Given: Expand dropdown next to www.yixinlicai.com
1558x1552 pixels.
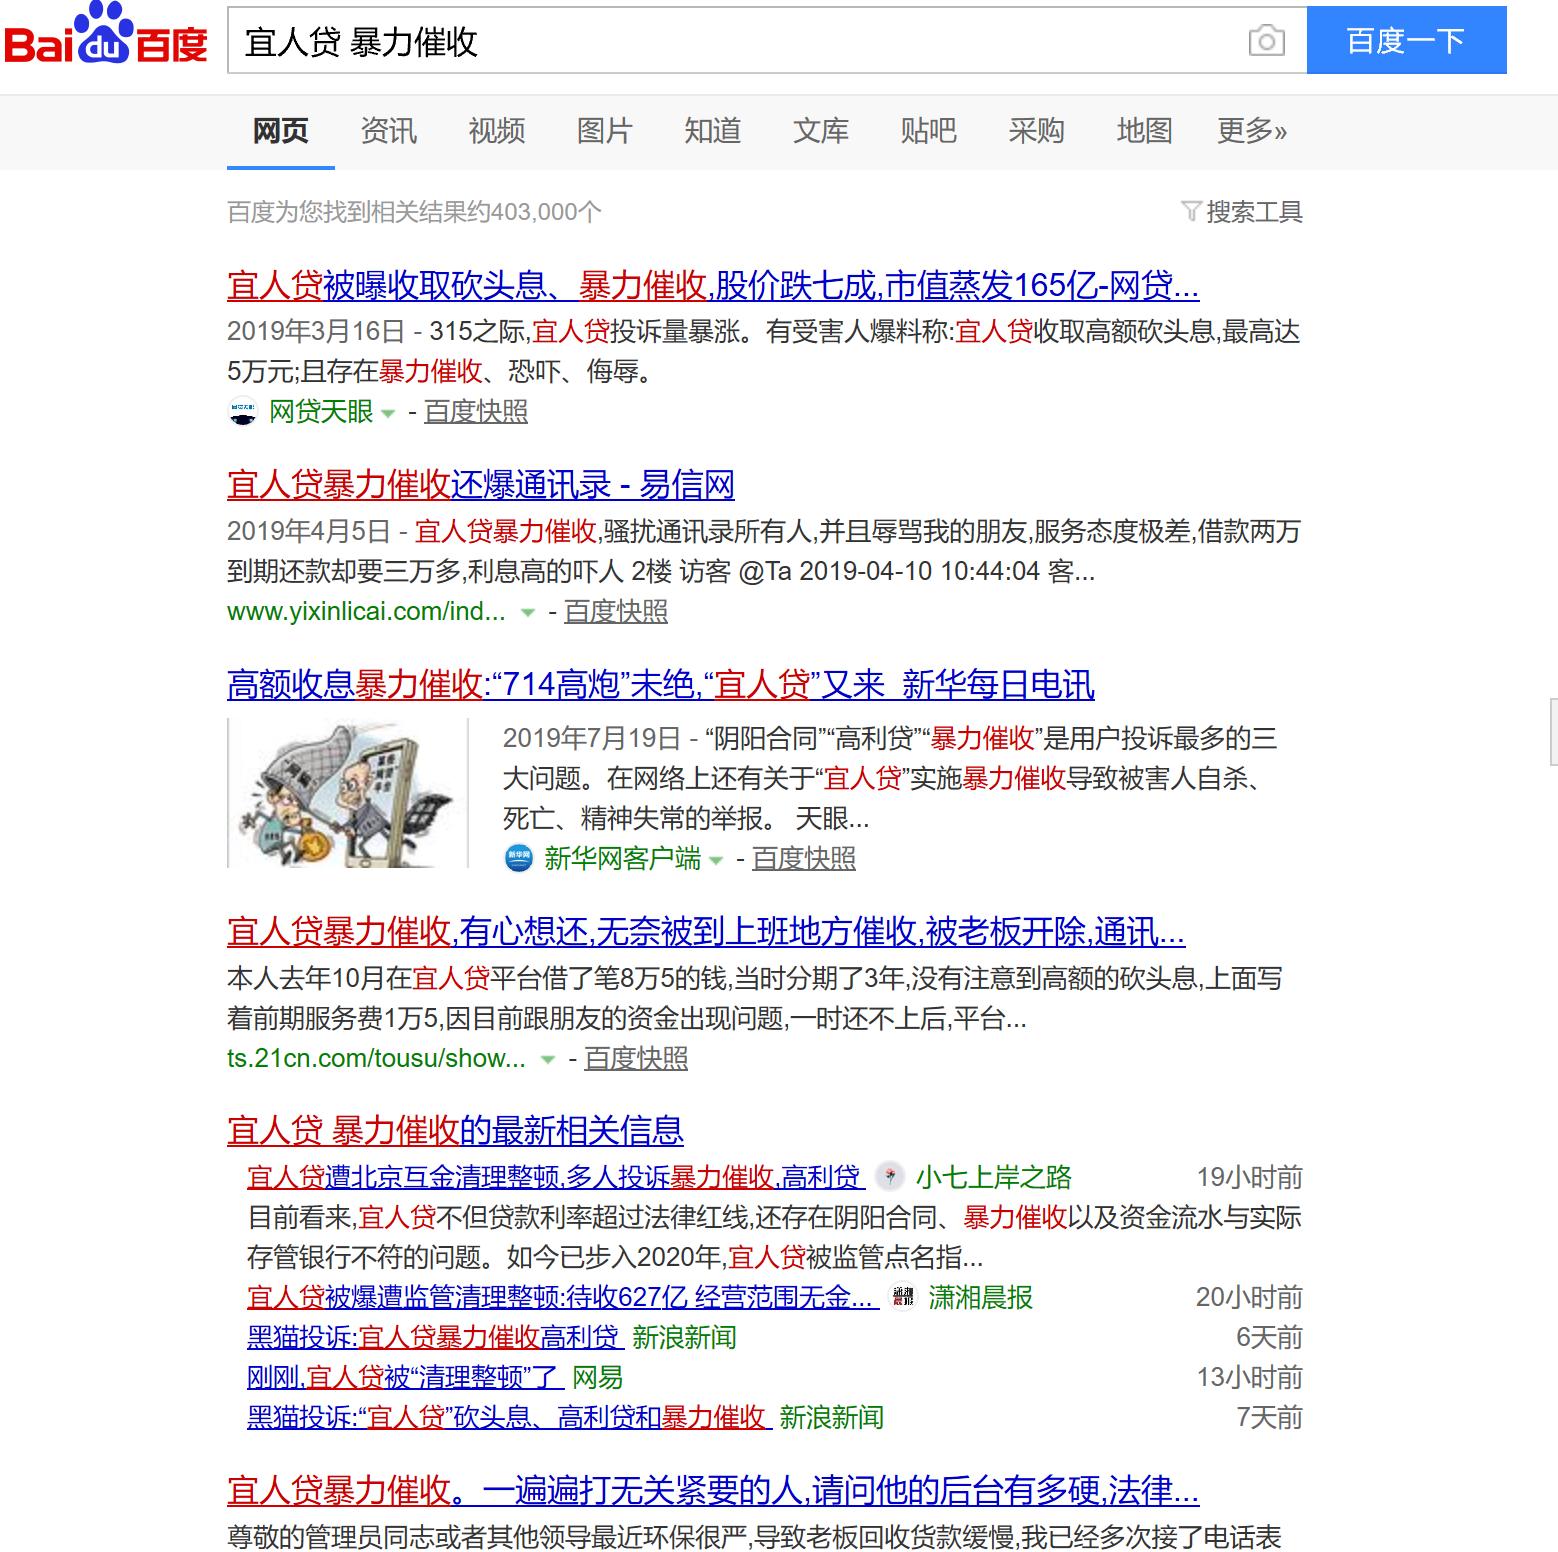Looking at the screenshot, I should [x=528, y=615].
